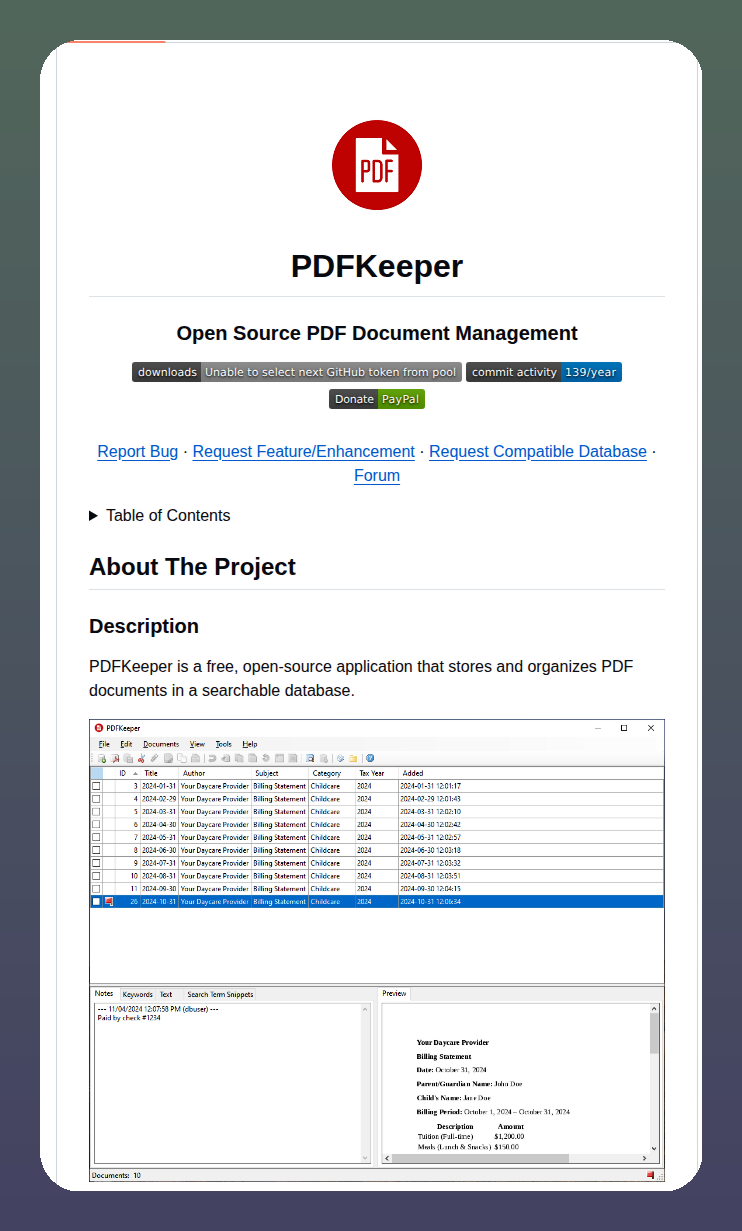This screenshot has height=1231, width=742.
Task: Open the Request Feature/Enhancement link
Action: [x=304, y=452]
